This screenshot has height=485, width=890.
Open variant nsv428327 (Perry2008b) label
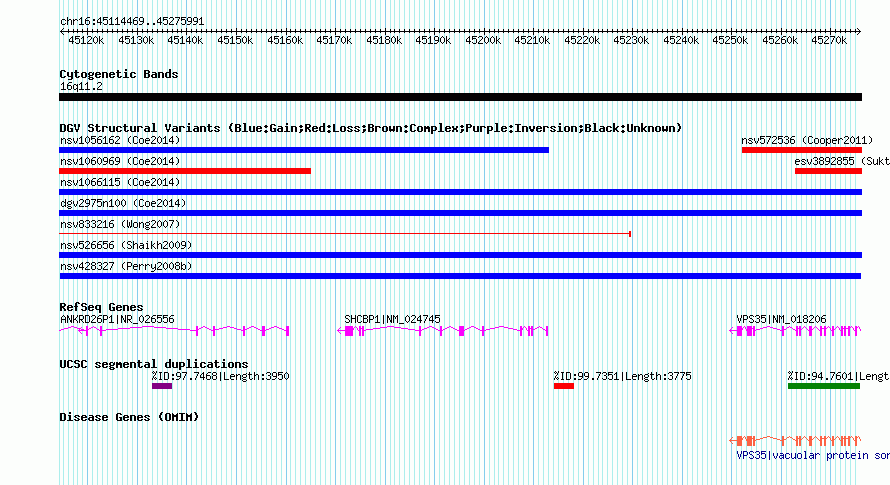pyautogui.click(x=126, y=266)
